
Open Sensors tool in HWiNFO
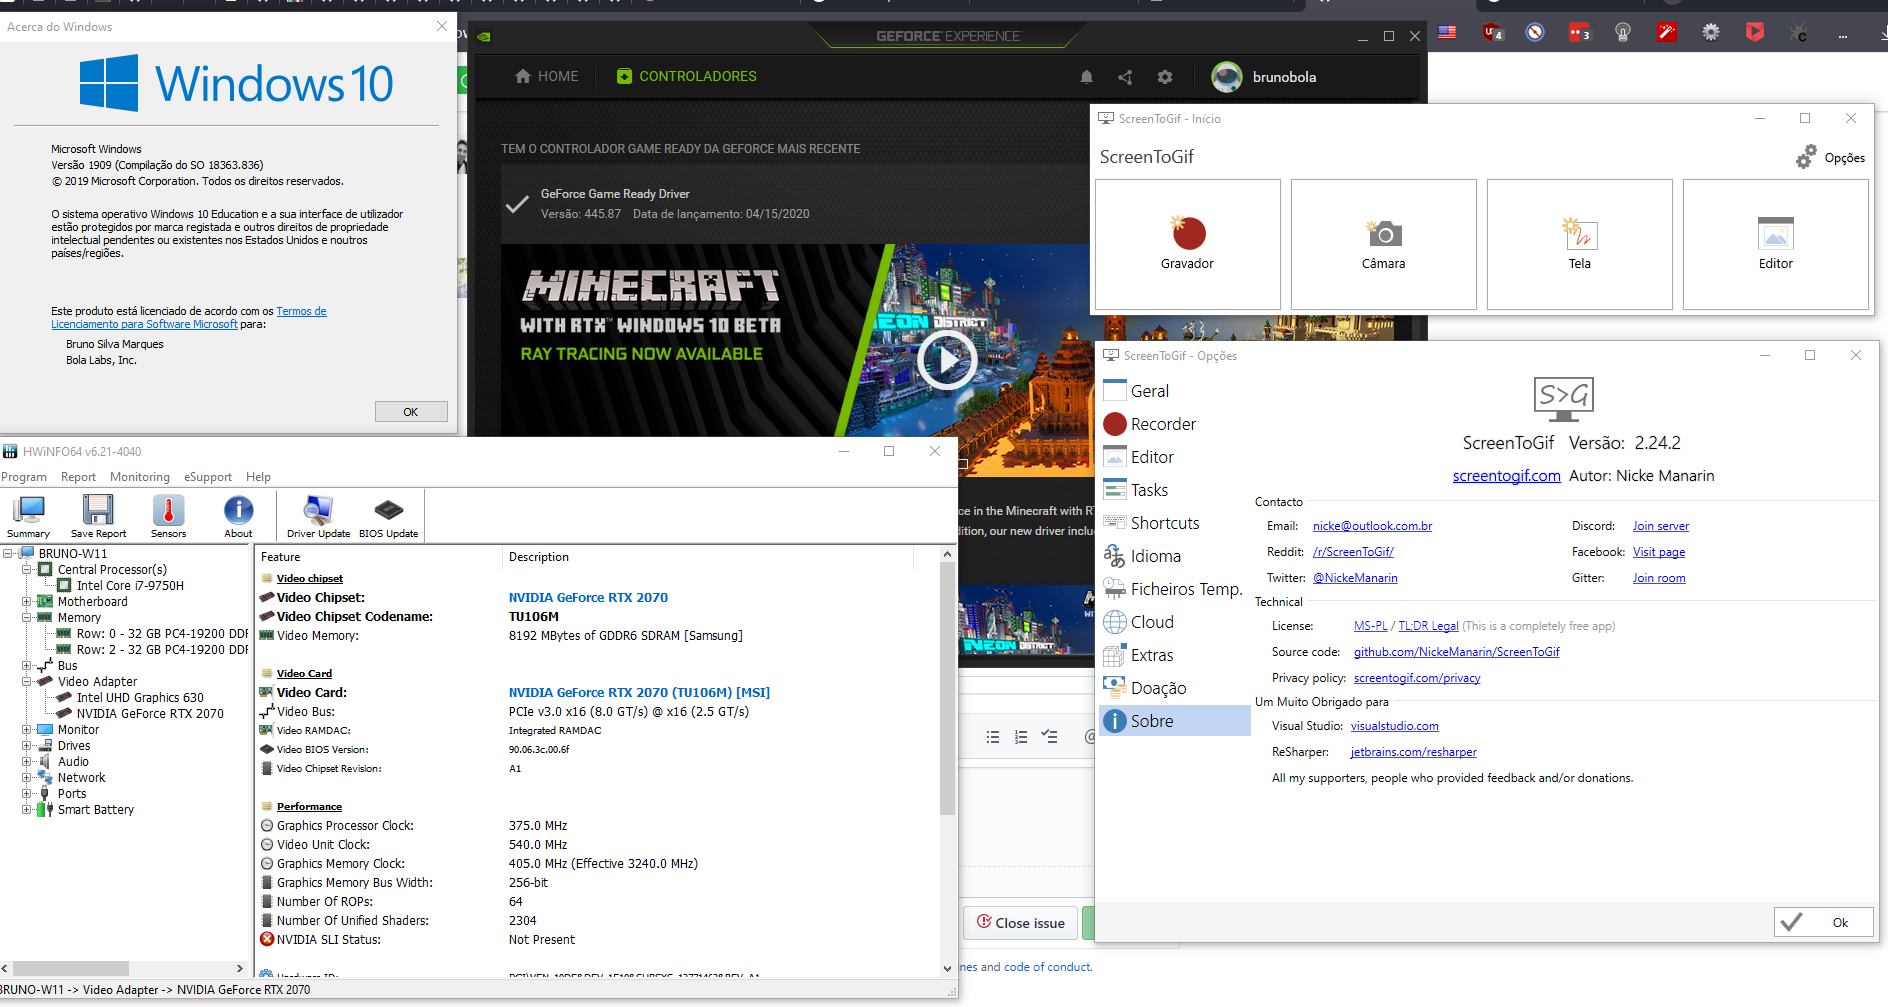168,516
